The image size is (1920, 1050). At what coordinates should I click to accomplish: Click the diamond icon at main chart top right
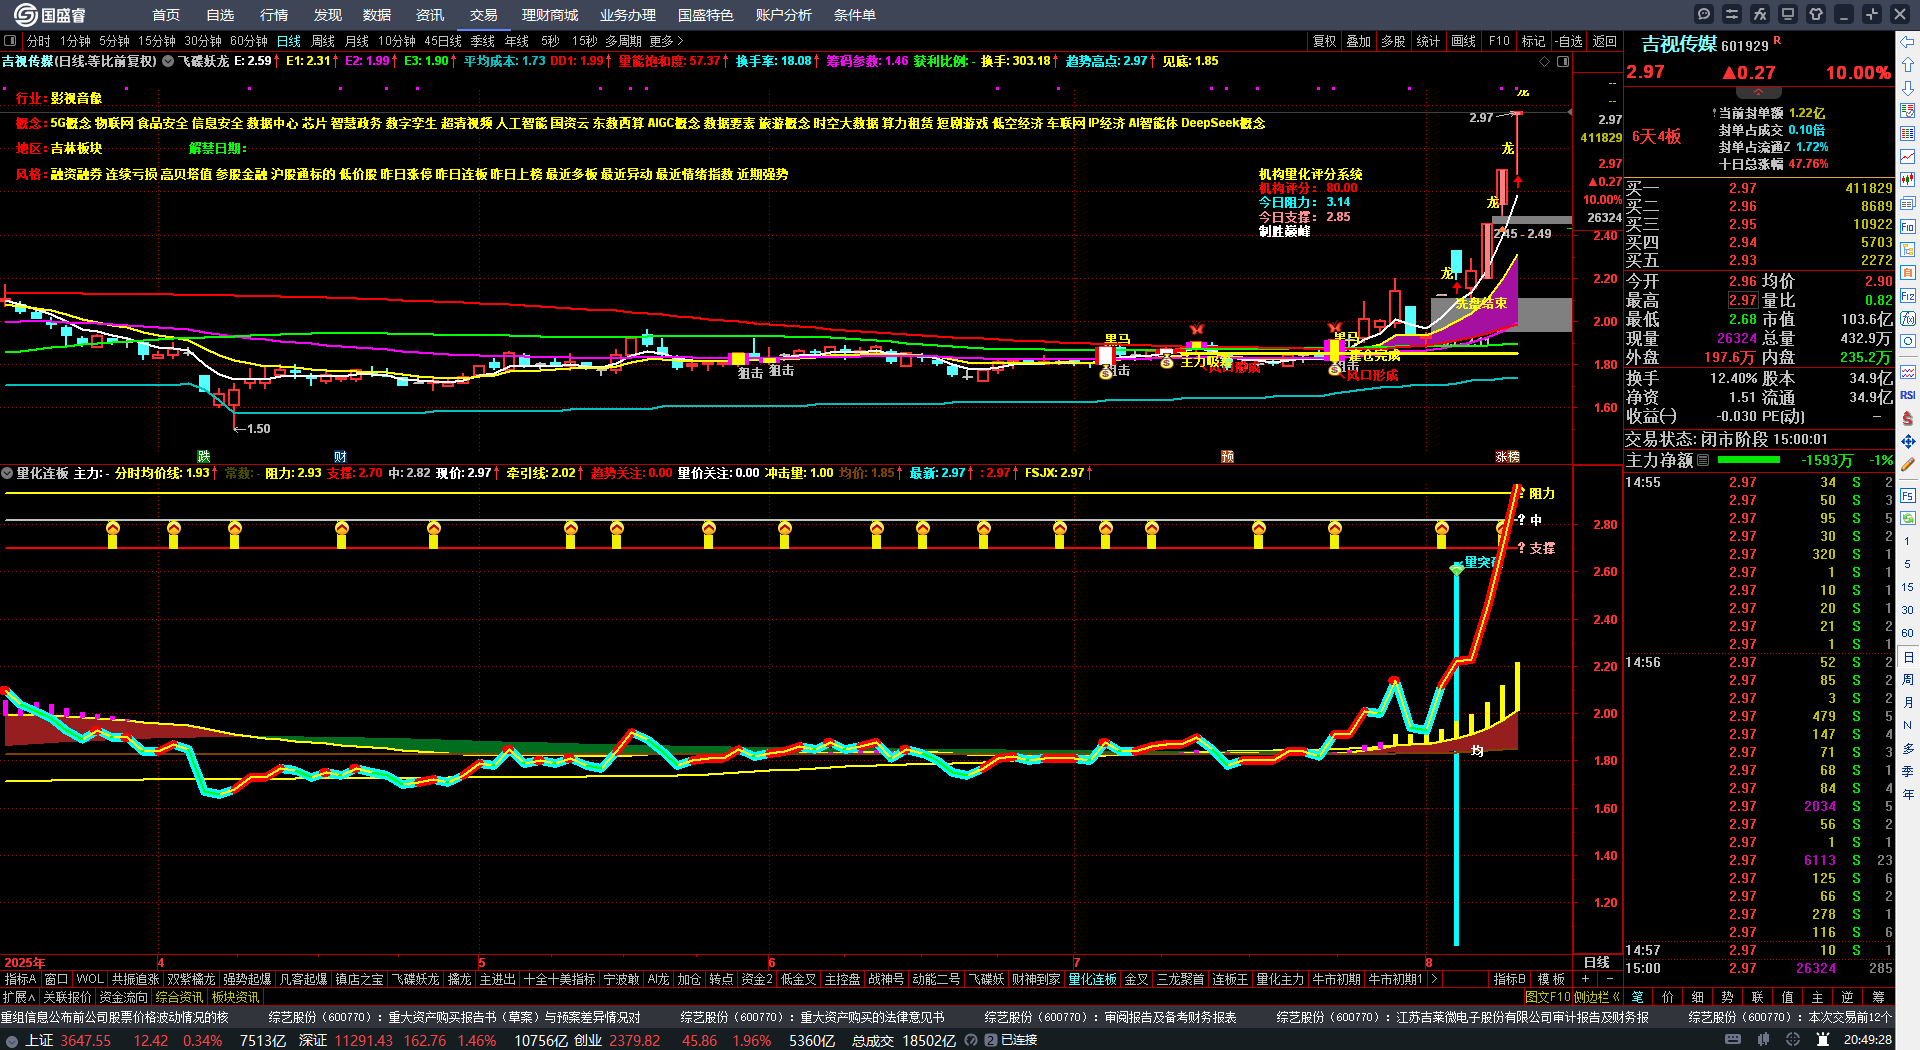[x=1545, y=61]
